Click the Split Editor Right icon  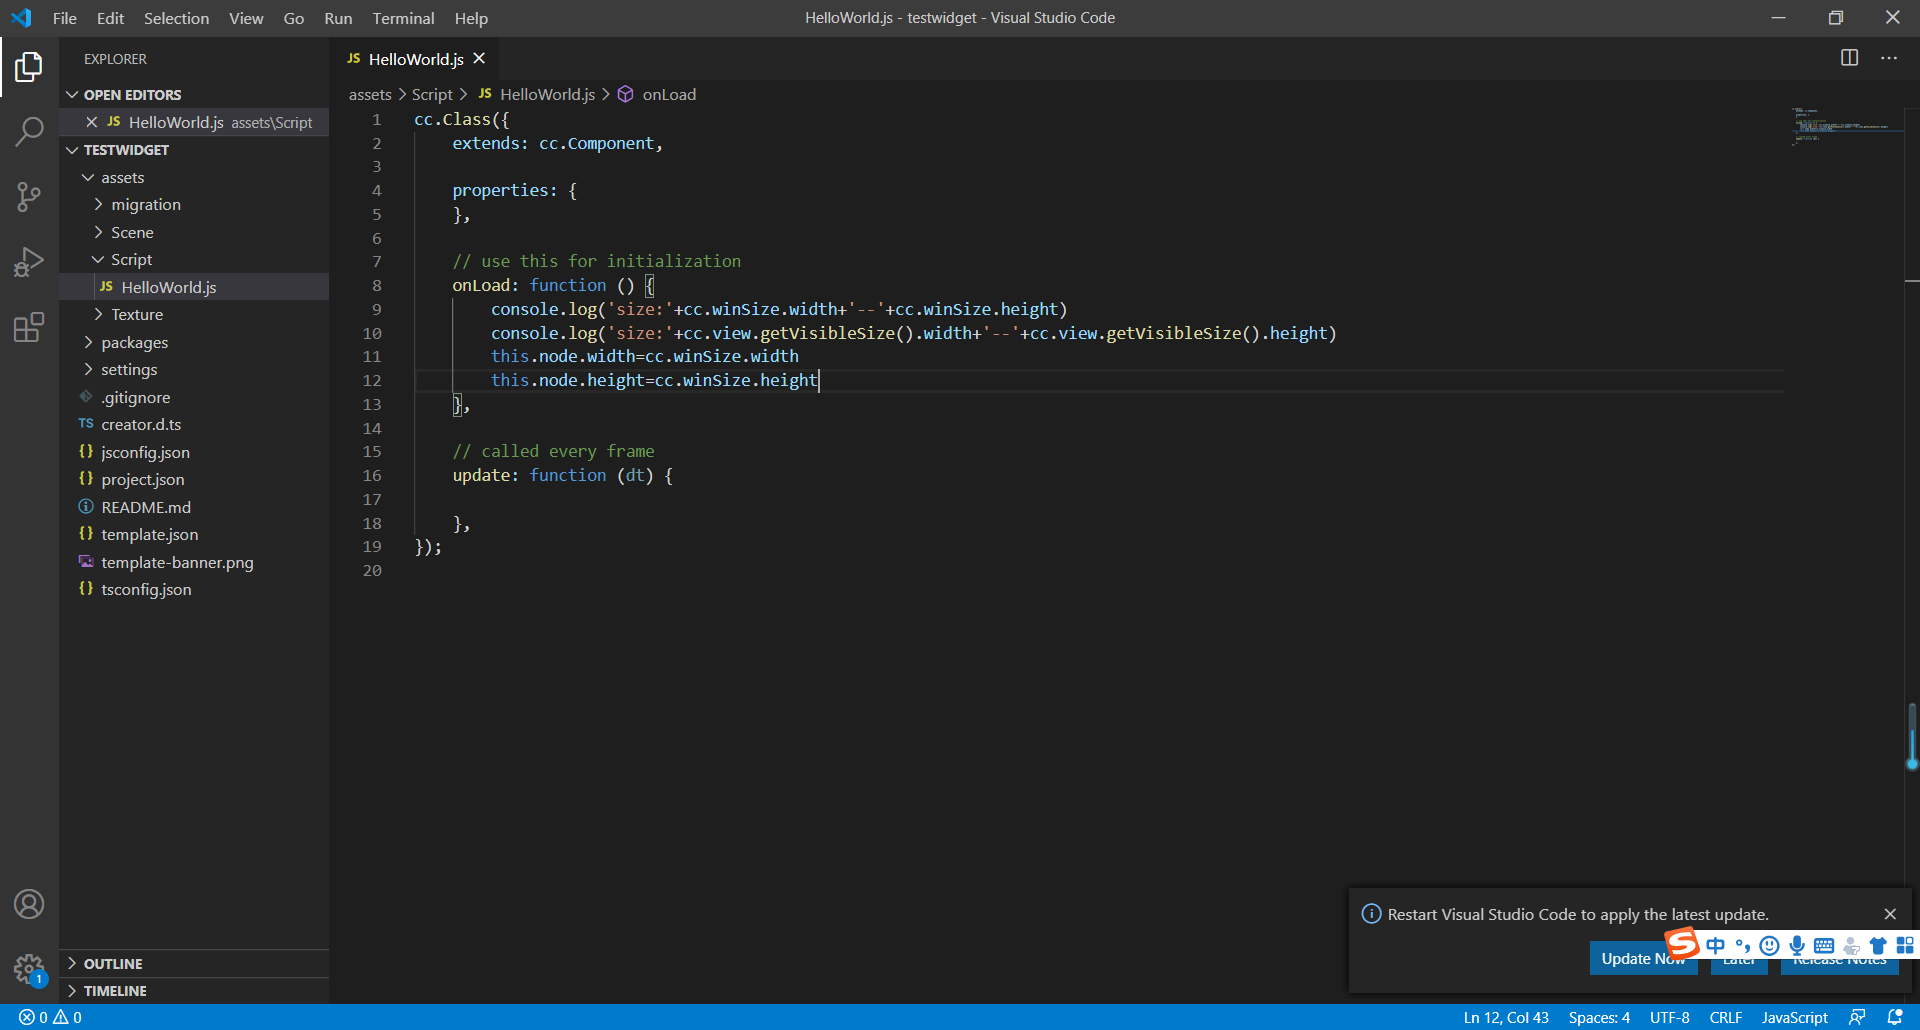(1849, 58)
